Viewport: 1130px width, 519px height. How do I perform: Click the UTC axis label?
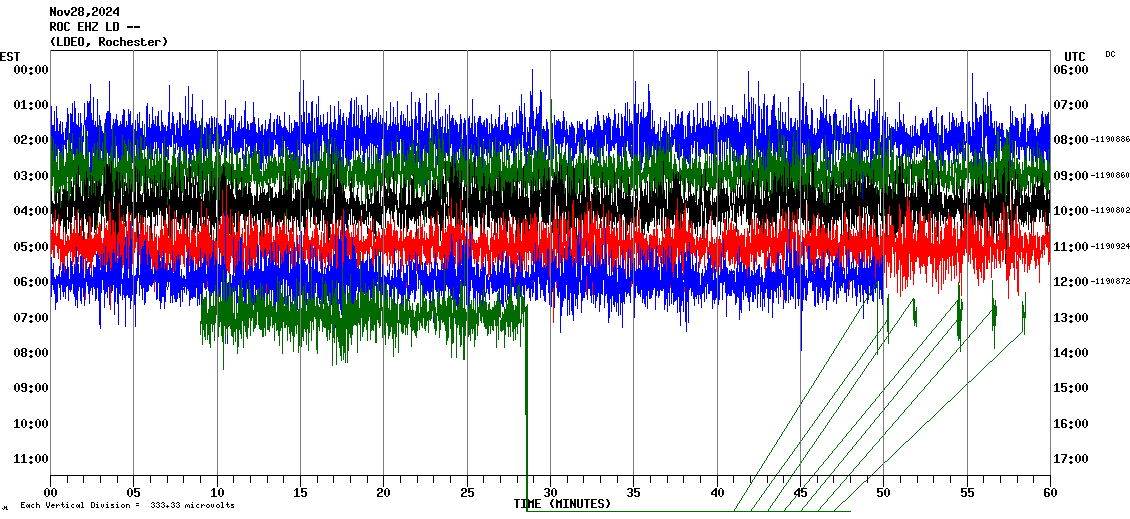coord(1074,57)
